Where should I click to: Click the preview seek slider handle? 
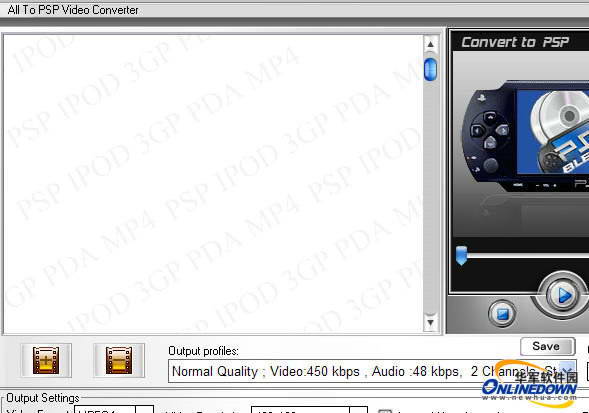click(461, 255)
